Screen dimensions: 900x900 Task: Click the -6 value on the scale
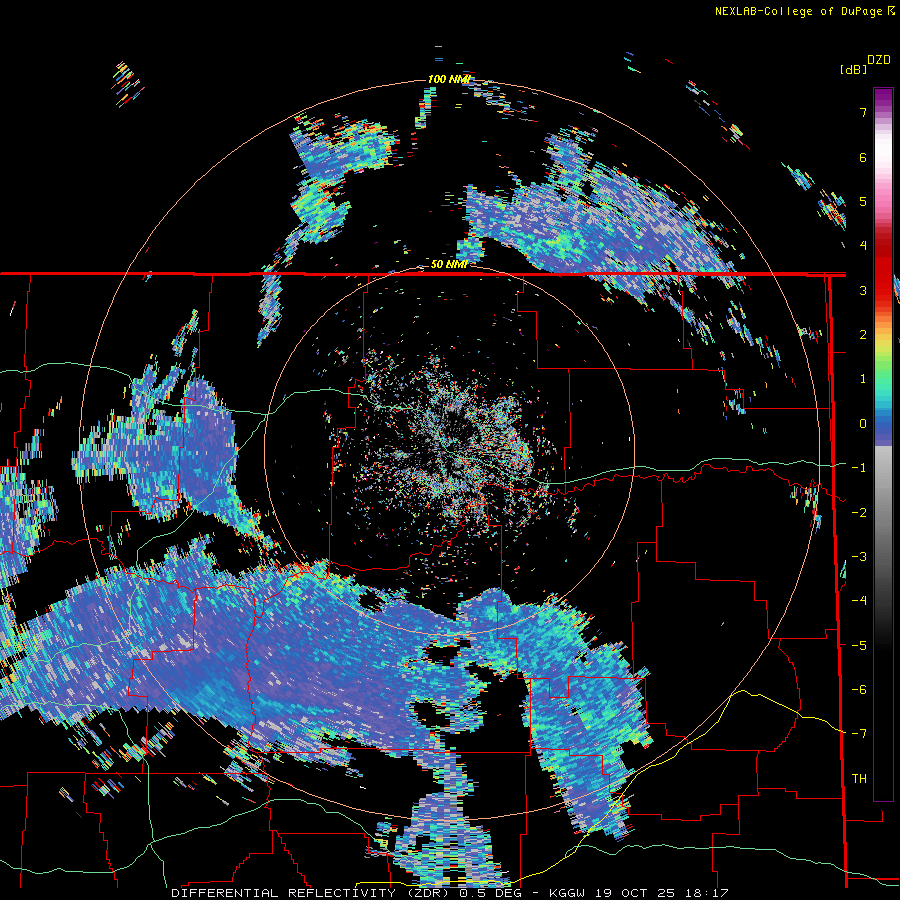859,690
